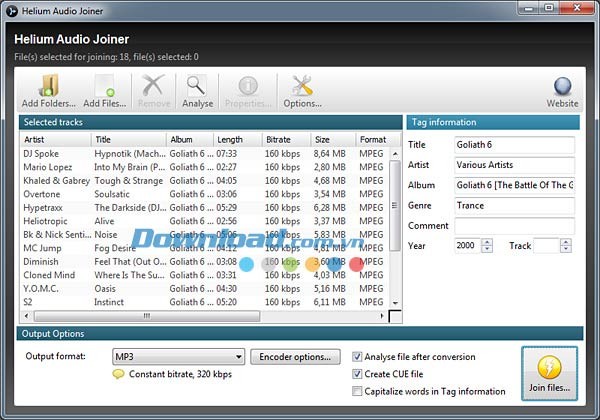The width and height of the screenshot is (600, 420).
Task: Sort tracks by Artist column header
Action: pos(56,140)
